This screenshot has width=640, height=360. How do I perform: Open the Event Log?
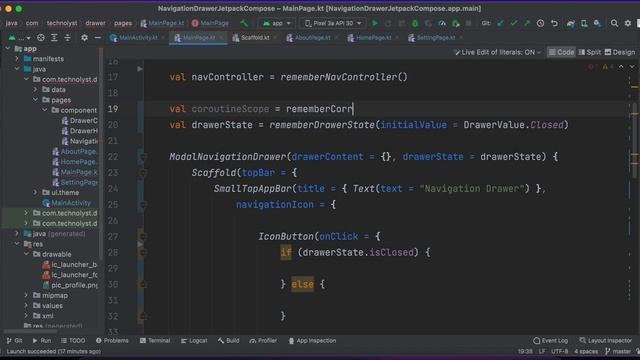[x=551, y=340]
